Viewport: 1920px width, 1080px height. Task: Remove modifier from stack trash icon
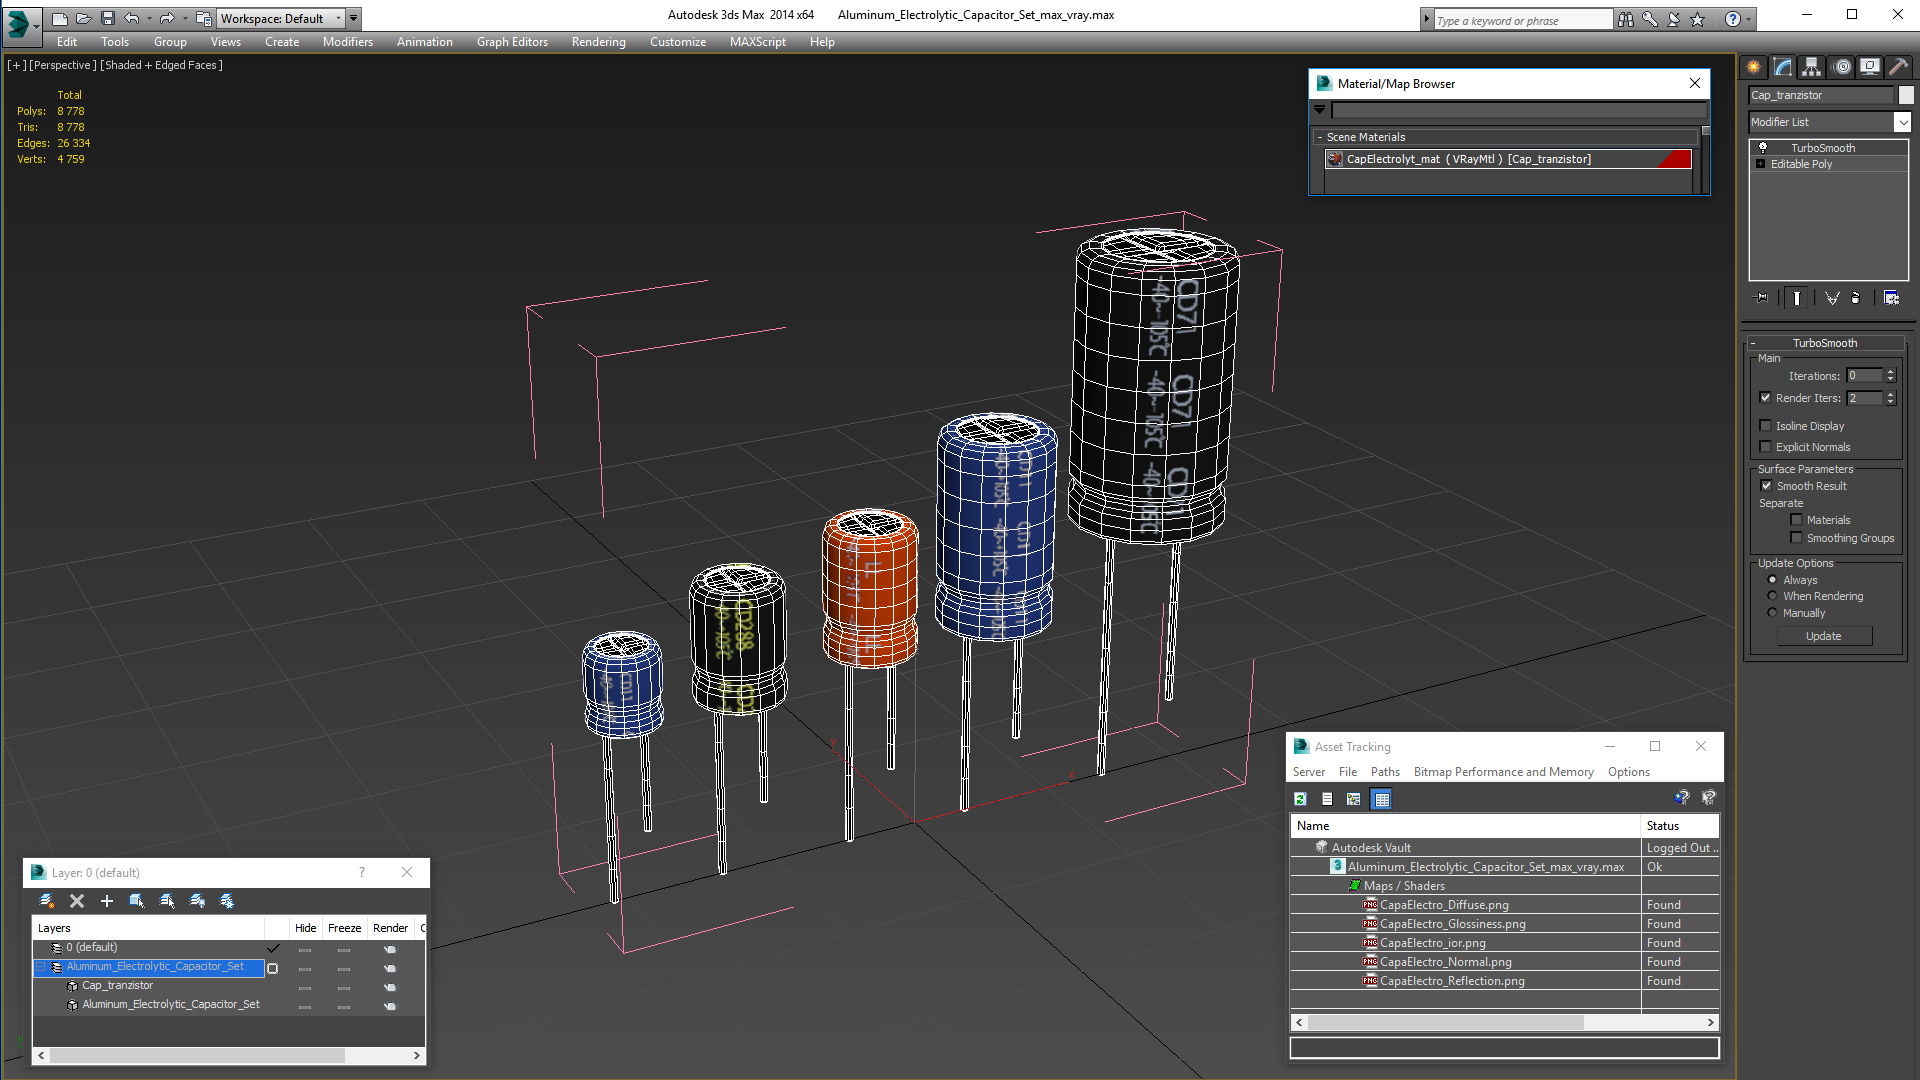[x=1856, y=298]
